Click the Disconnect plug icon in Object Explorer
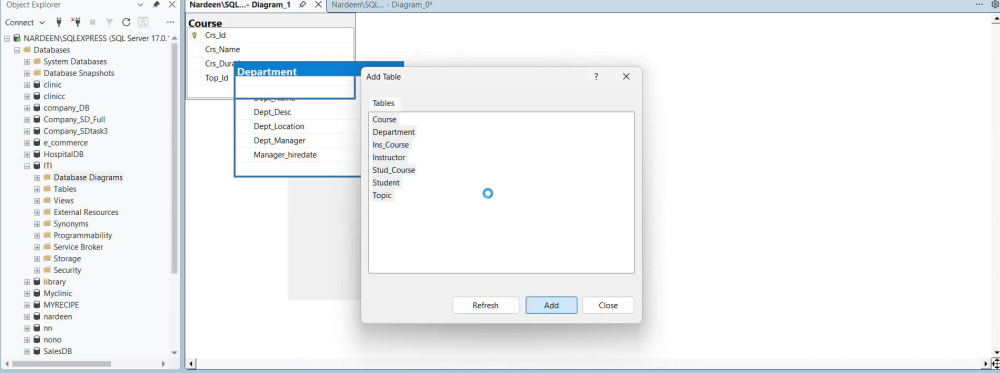This screenshot has height=373, width=1000. pyautogui.click(x=75, y=22)
